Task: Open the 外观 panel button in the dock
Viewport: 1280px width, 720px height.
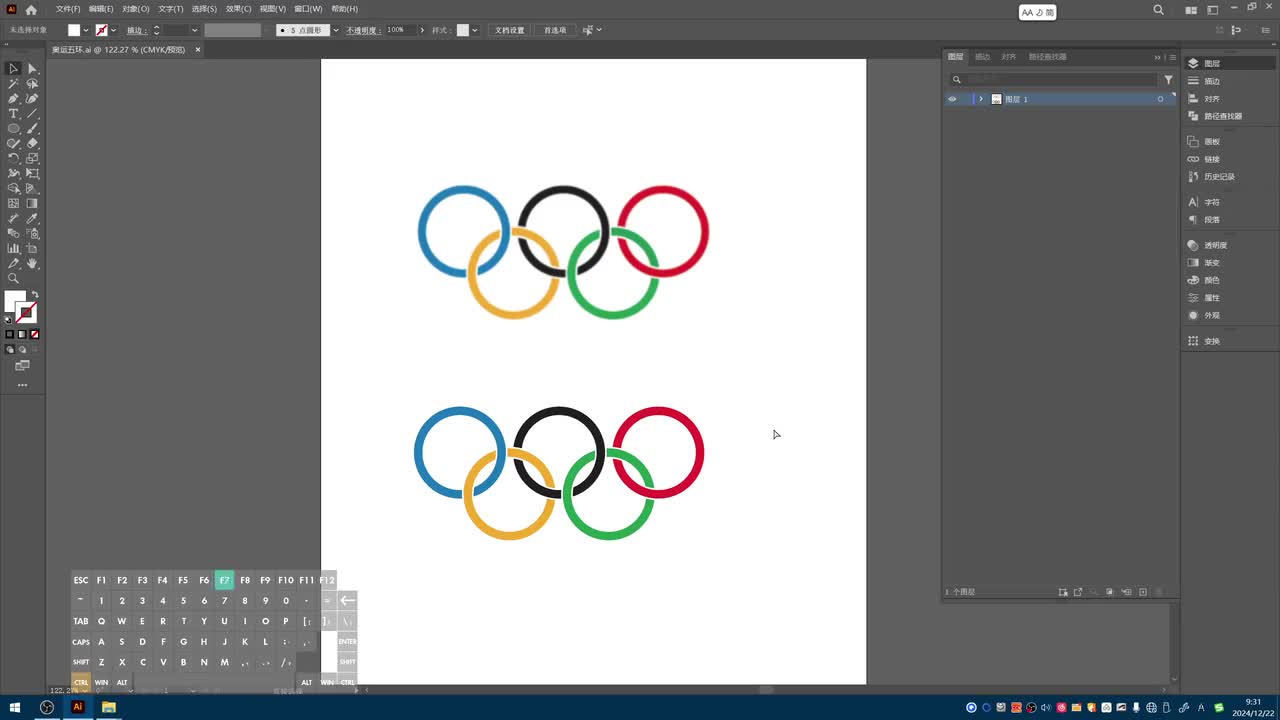Action: point(1204,315)
